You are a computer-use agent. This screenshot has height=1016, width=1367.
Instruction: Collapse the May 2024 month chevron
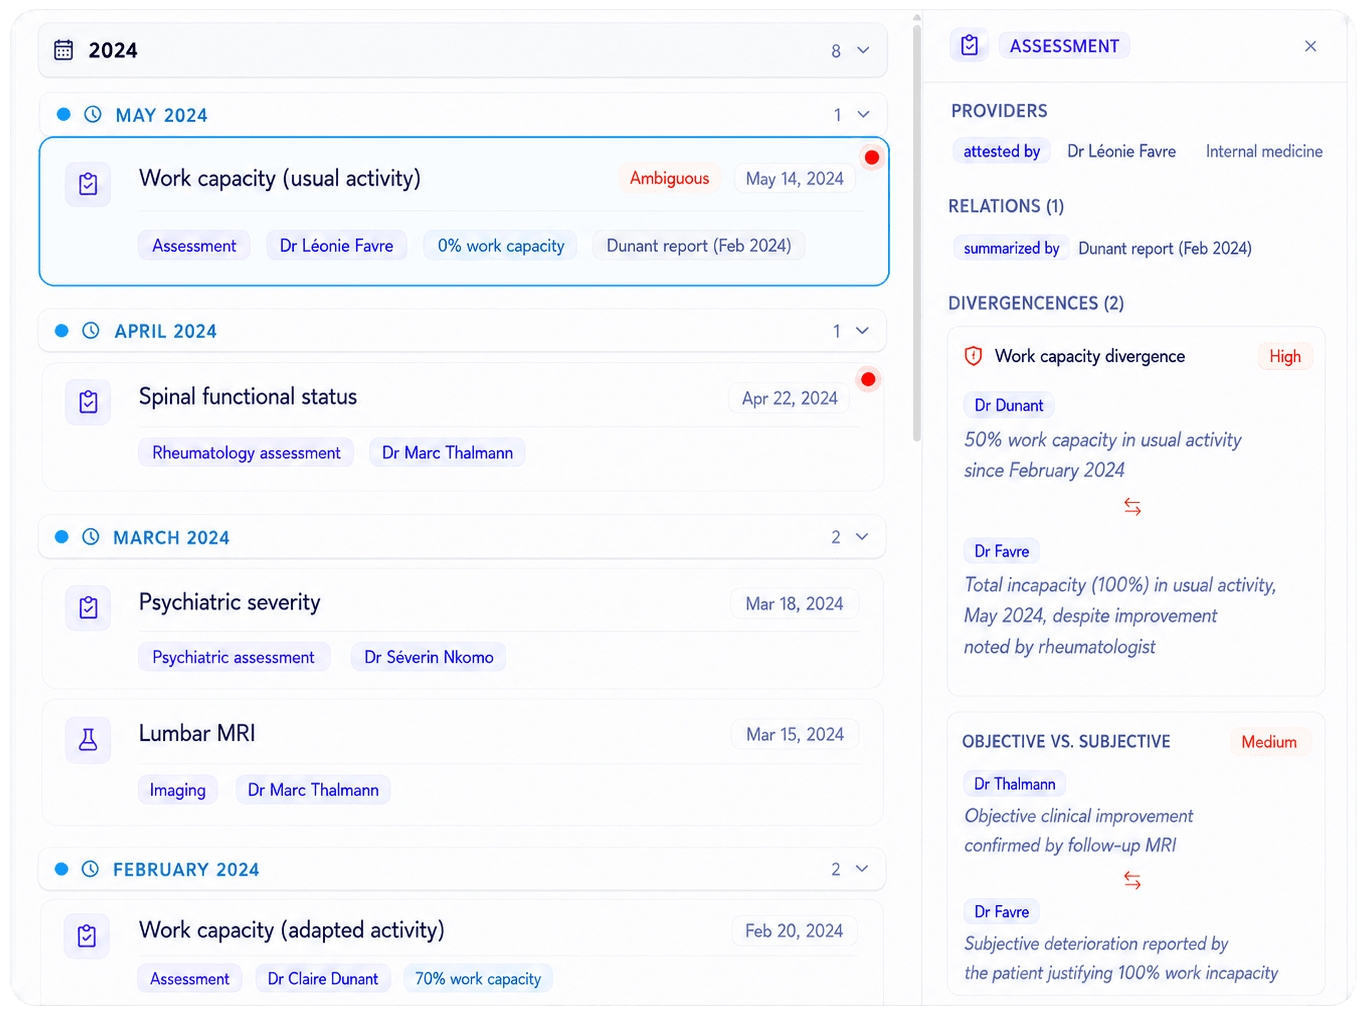click(x=863, y=114)
